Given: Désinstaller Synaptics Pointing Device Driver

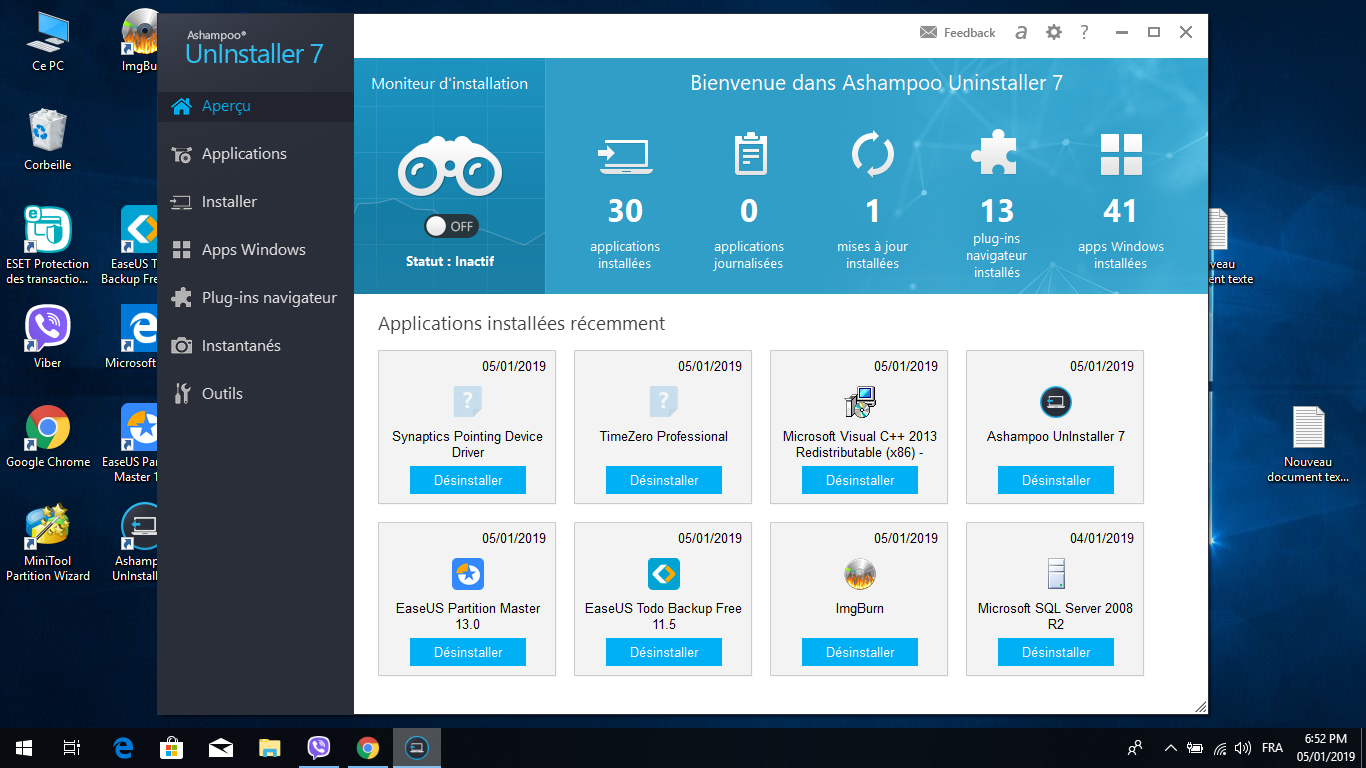Looking at the screenshot, I should (467, 480).
